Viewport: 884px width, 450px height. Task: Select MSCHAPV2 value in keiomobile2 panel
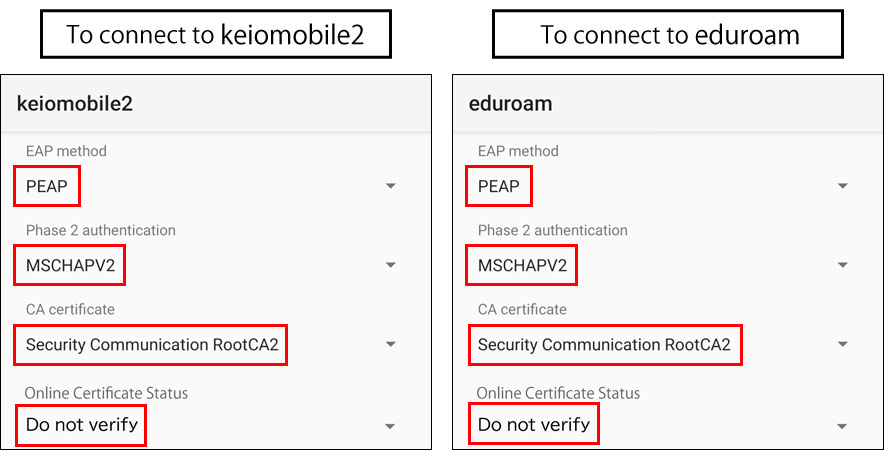click(70, 265)
